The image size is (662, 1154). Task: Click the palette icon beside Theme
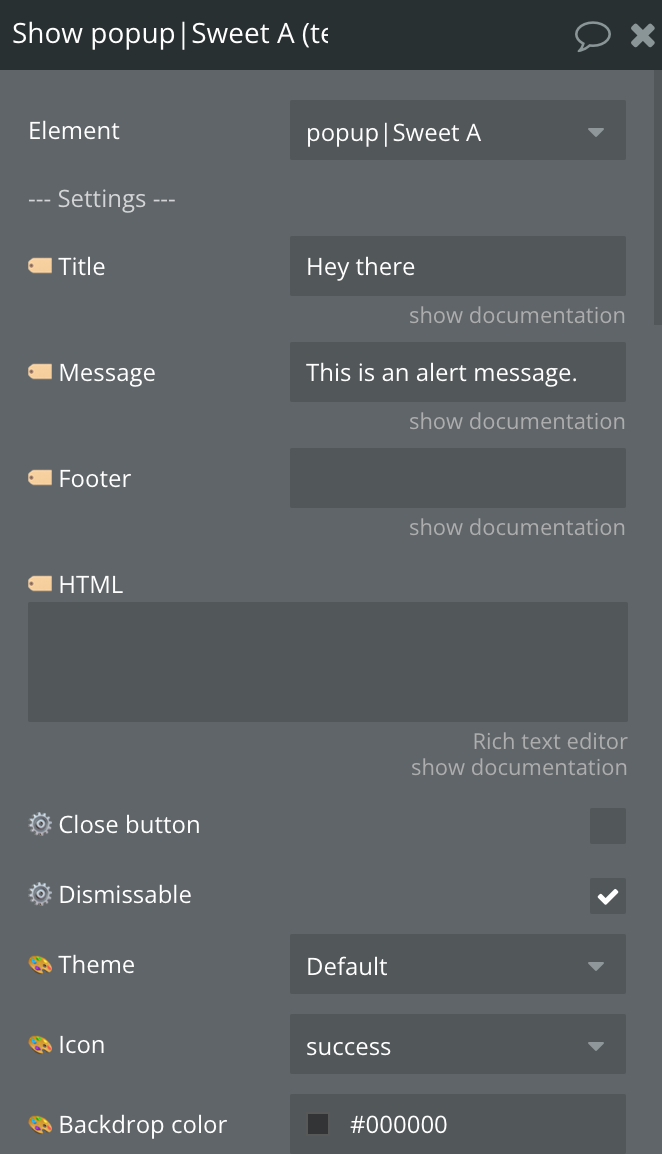coord(40,964)
